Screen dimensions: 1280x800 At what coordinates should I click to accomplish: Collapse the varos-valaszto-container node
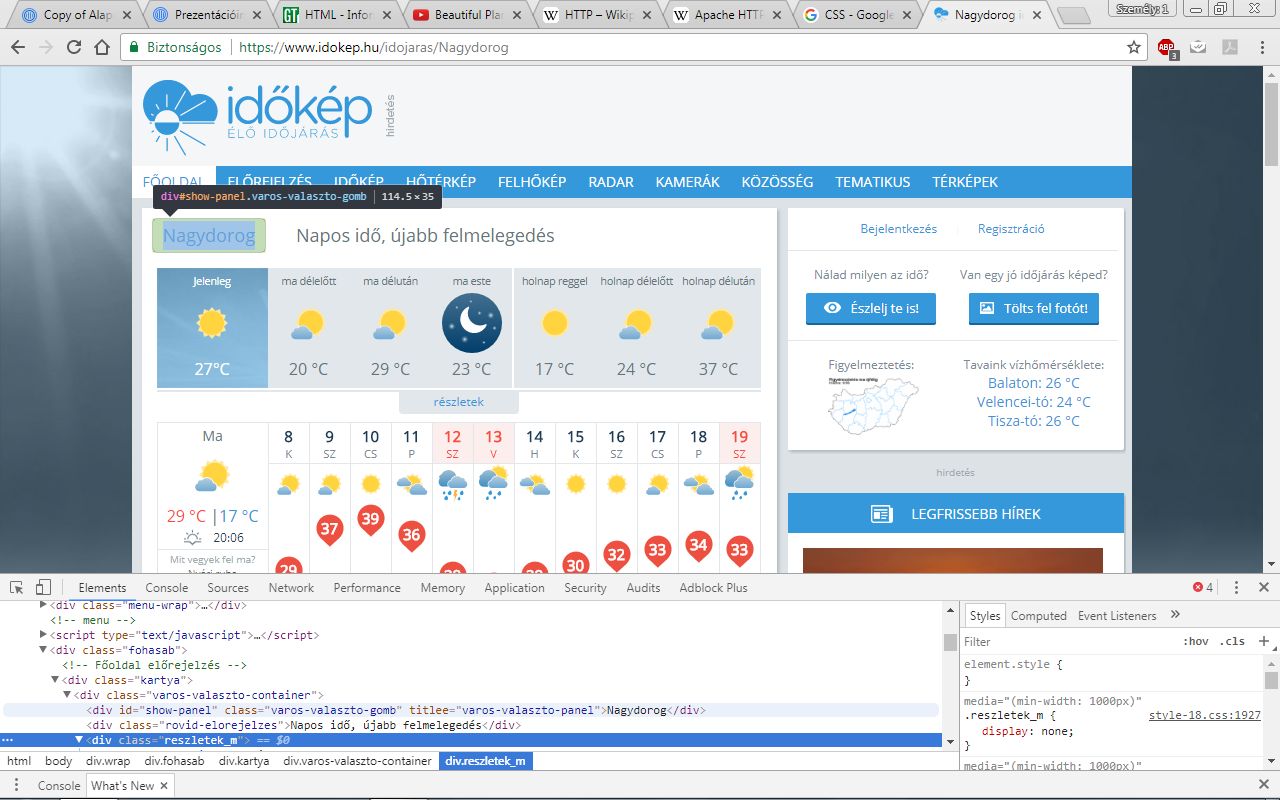point(67,695)
